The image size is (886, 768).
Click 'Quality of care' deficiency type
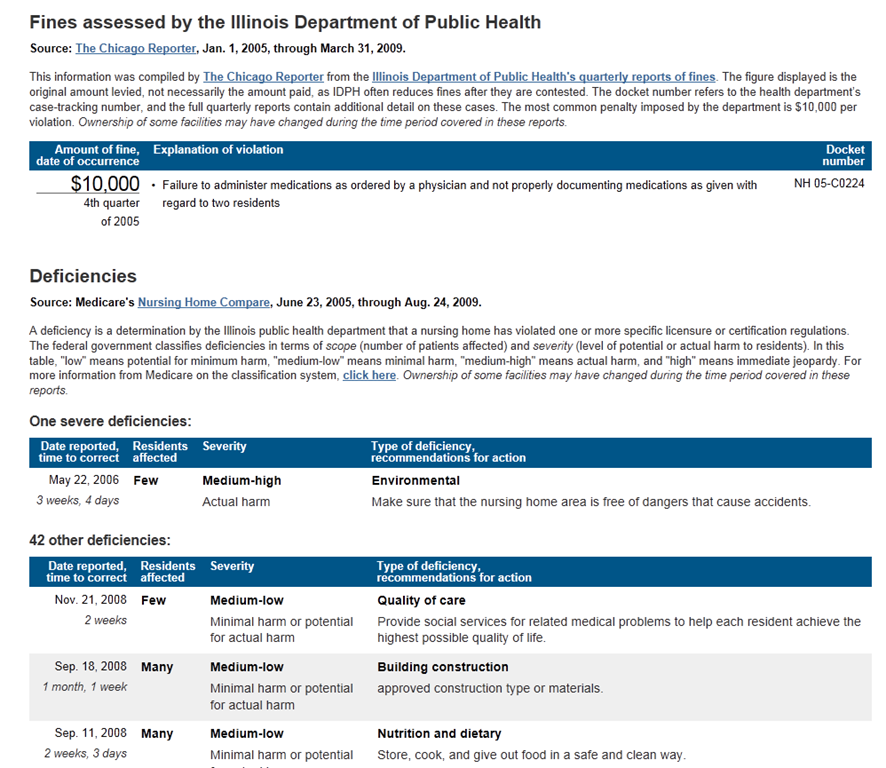[422, 601]
